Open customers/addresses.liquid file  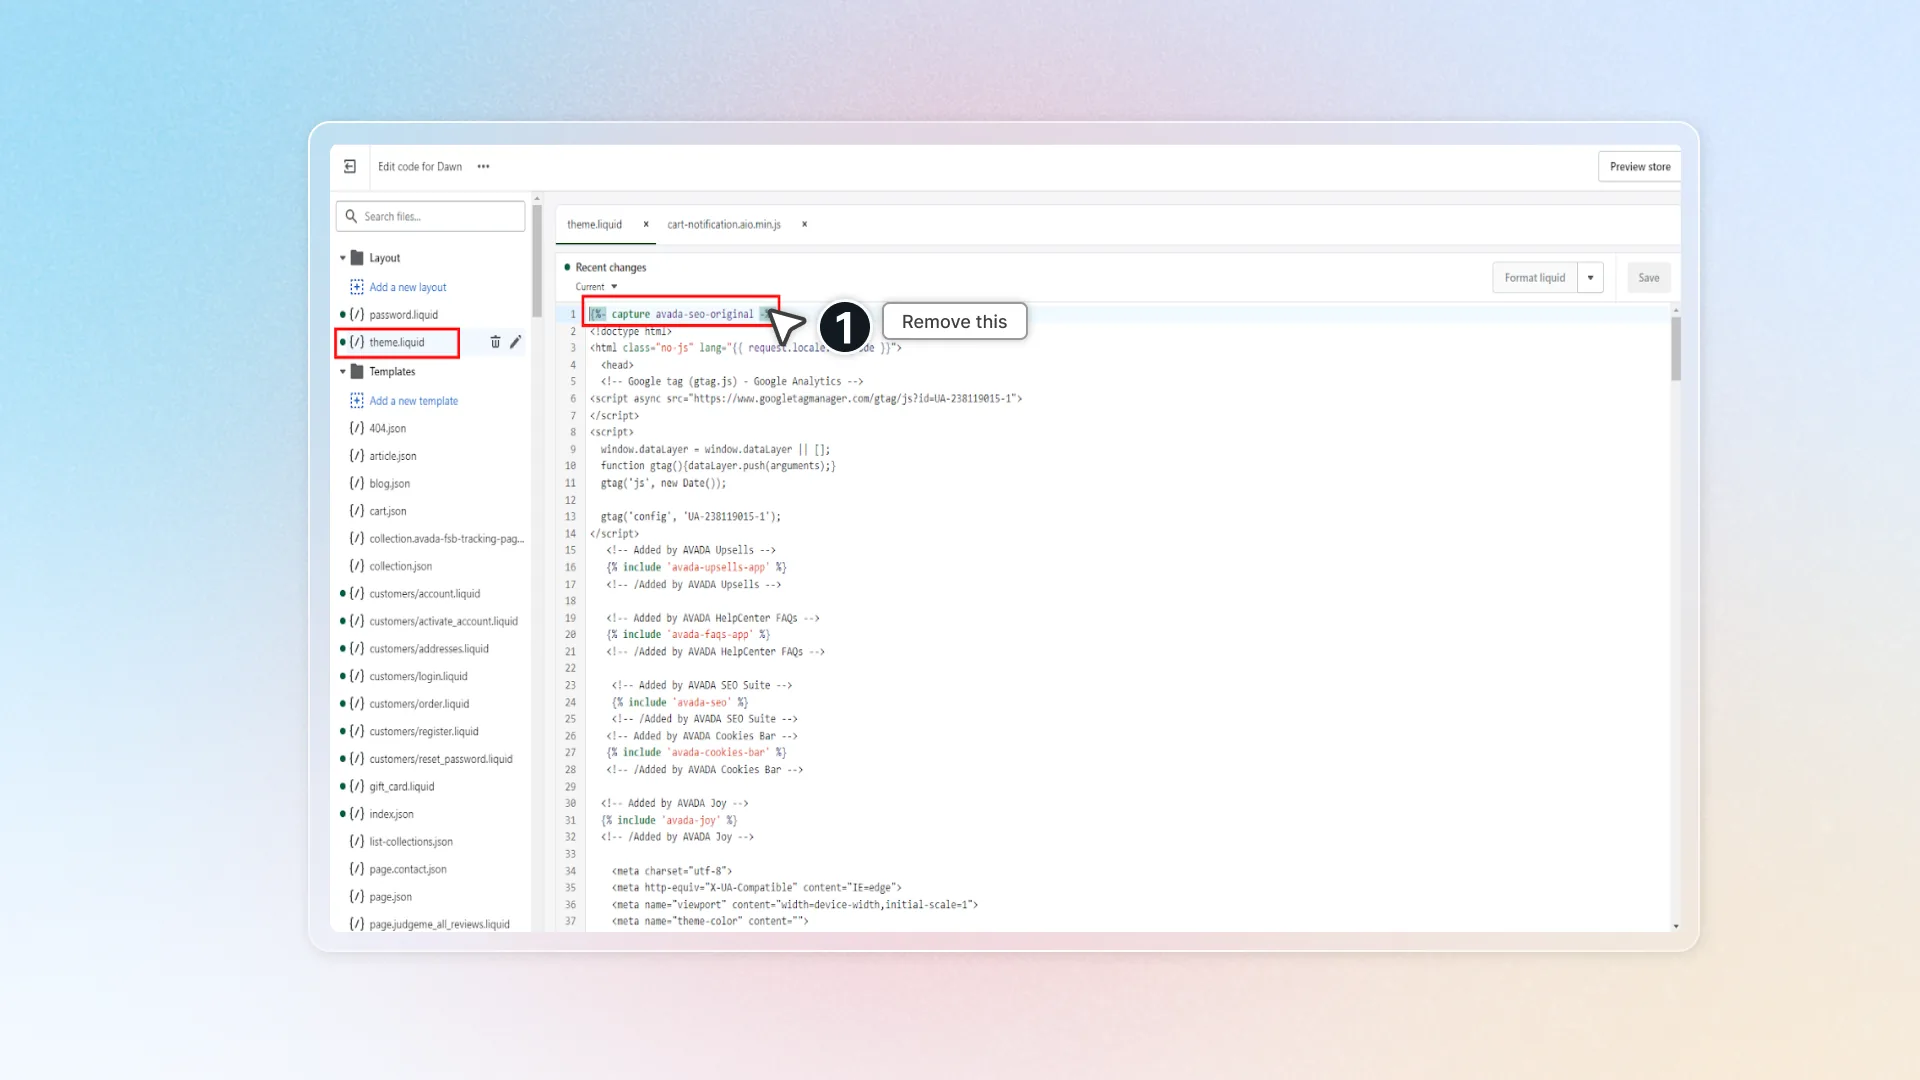pyautogui.click(x=429, y=649)
